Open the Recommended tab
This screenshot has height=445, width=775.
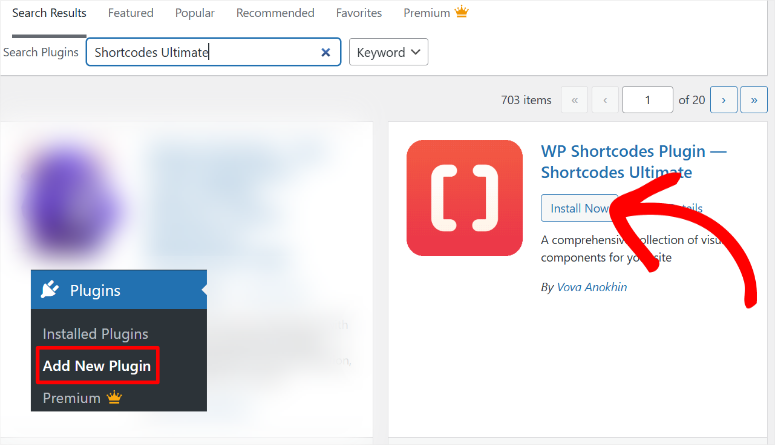pos(275,13)
